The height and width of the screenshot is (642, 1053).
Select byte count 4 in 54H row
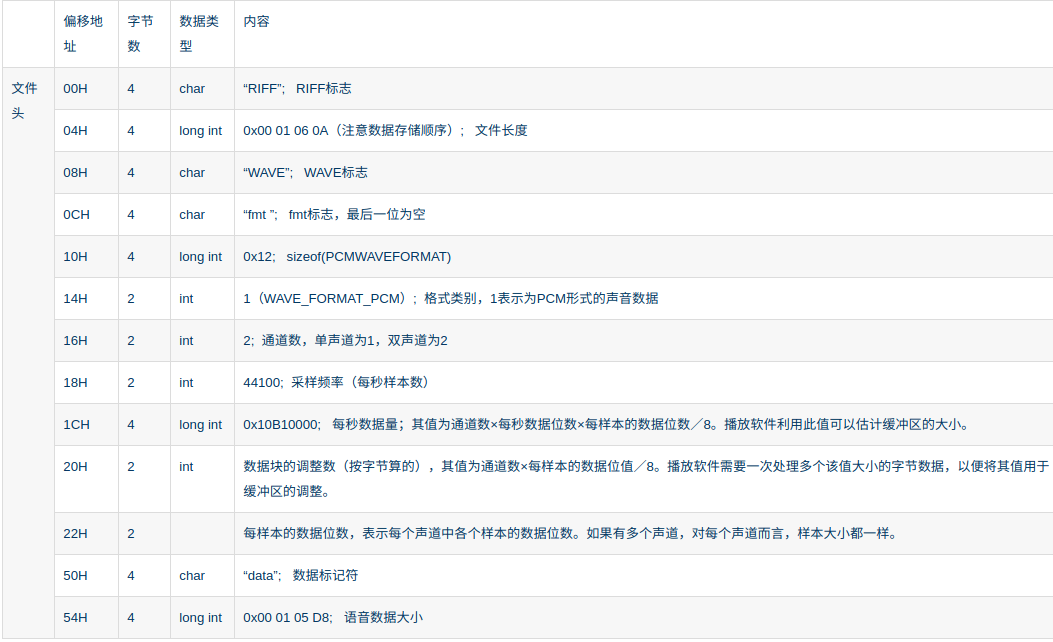tap(131, 617)
